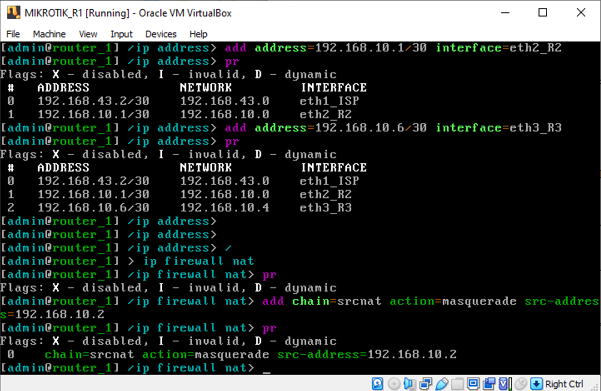Click the shared folders status icon
601x391 pixels.
[x=457, y=383]
